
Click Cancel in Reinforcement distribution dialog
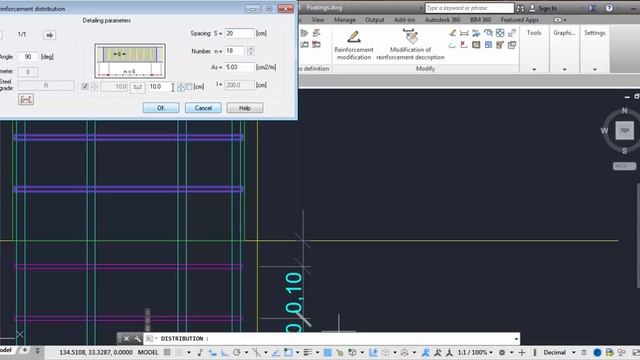click(x=203, y=108)
